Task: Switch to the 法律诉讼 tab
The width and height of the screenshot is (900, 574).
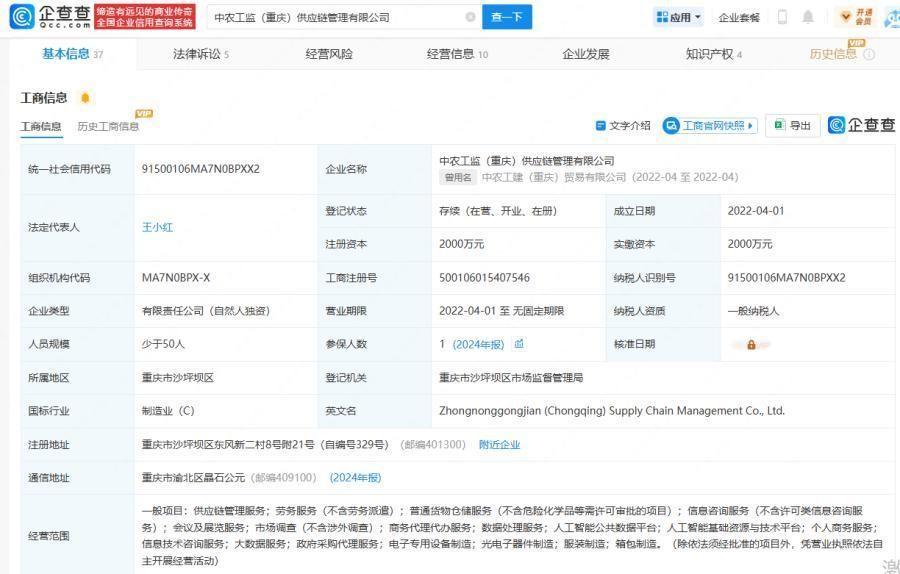Action: pyautogui.click(x=201, y=54)
